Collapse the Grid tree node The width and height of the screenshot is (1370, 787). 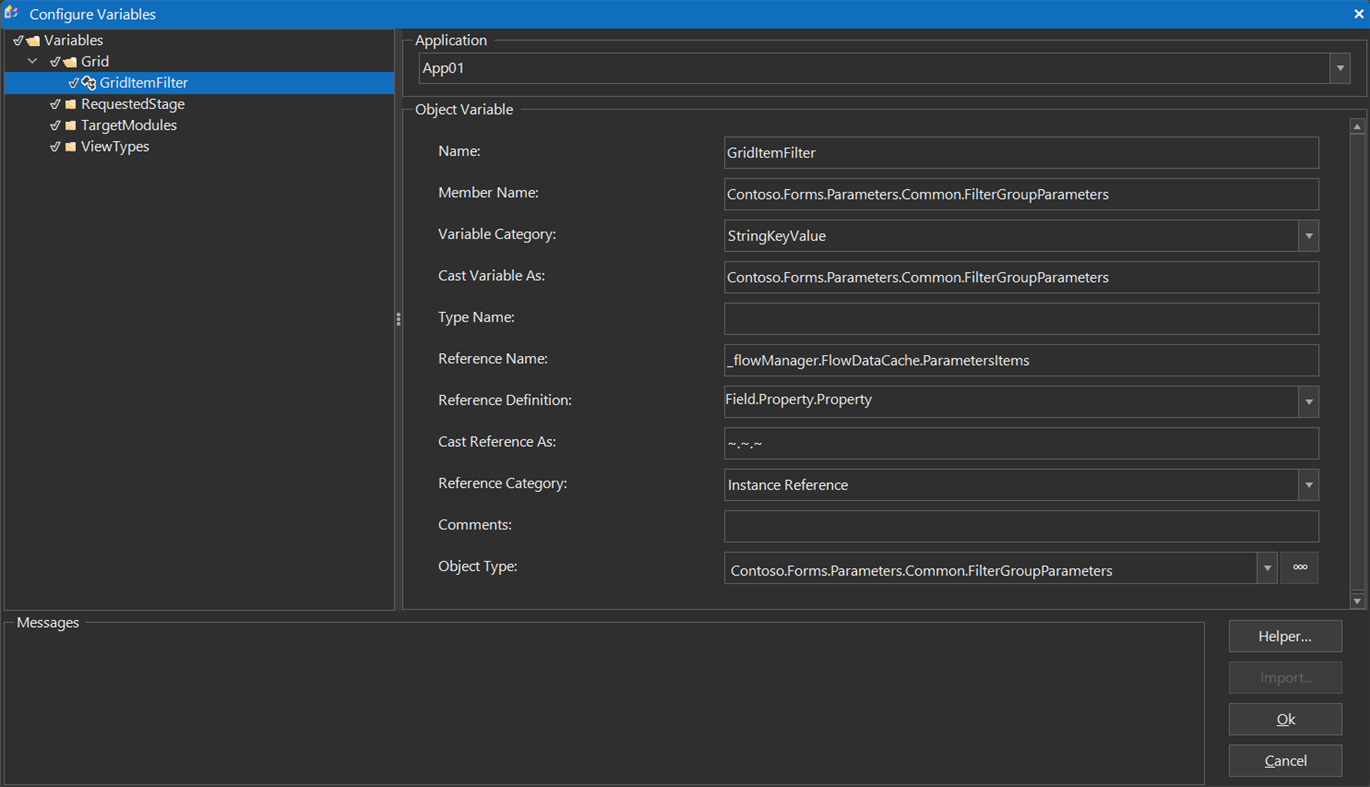click(x=33, y=62)
